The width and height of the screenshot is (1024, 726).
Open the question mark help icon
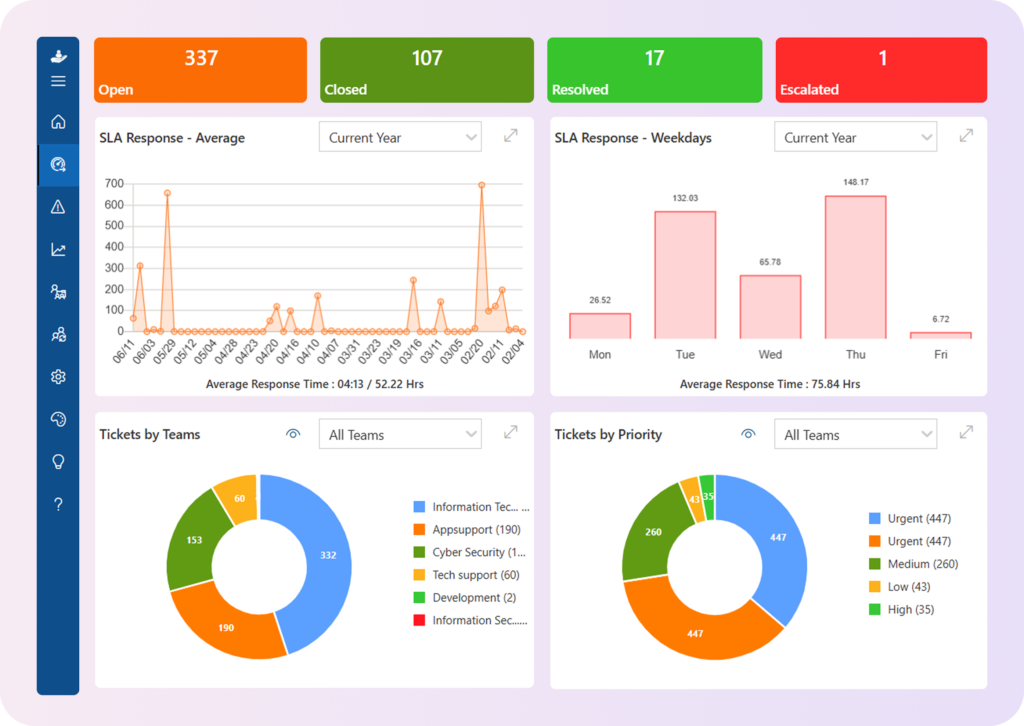coord(58,504)
